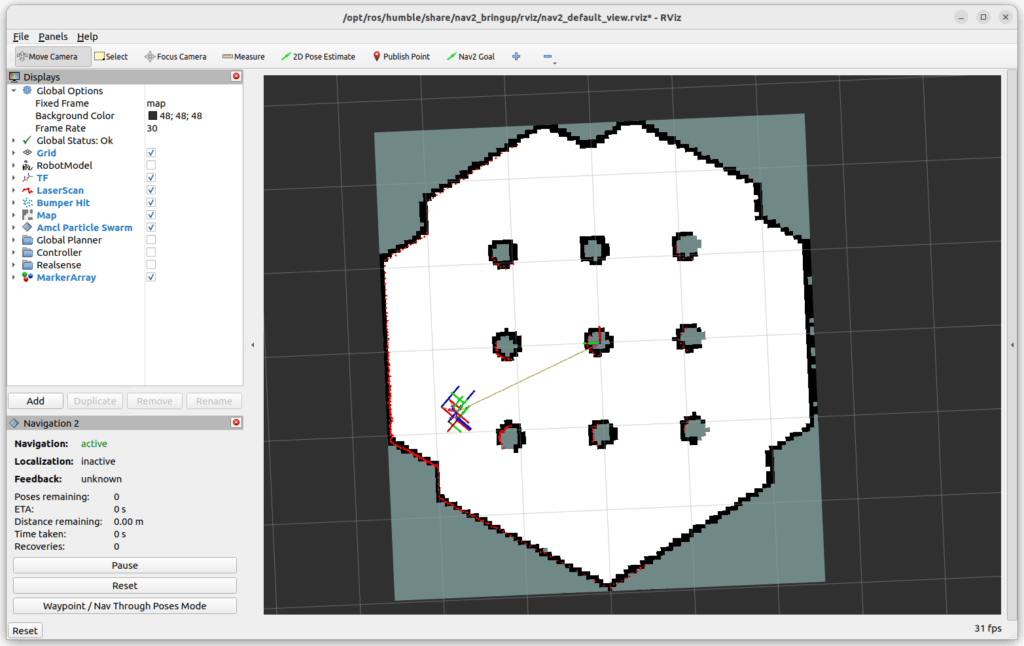Screen dimensions: 1024x646
Task: Disable the Grid display checkbox
Action: pos(151,153)
